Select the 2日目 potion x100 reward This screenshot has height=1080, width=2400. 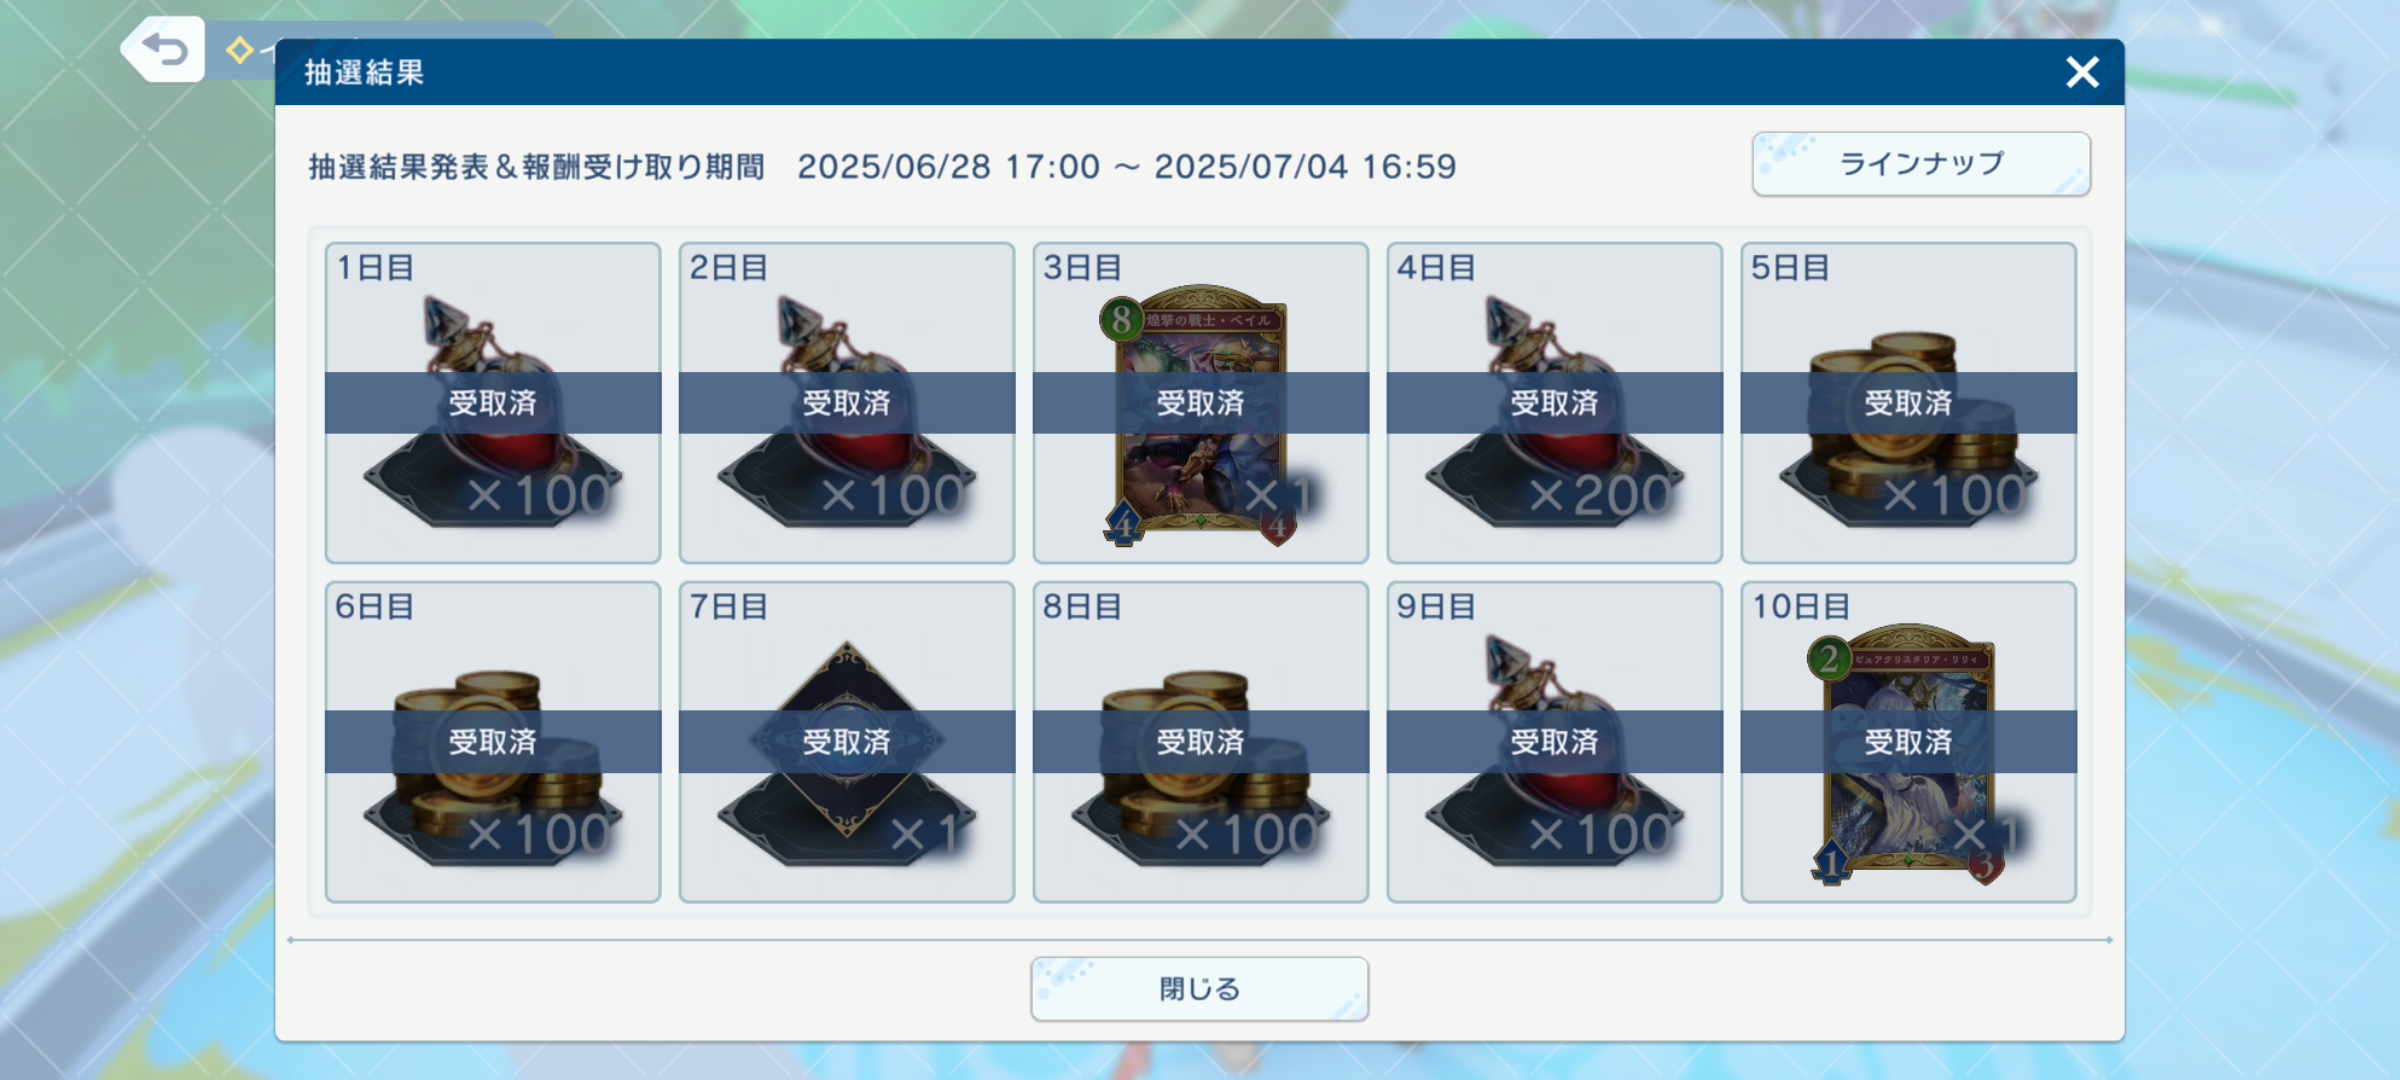click(x=847, y=403)
